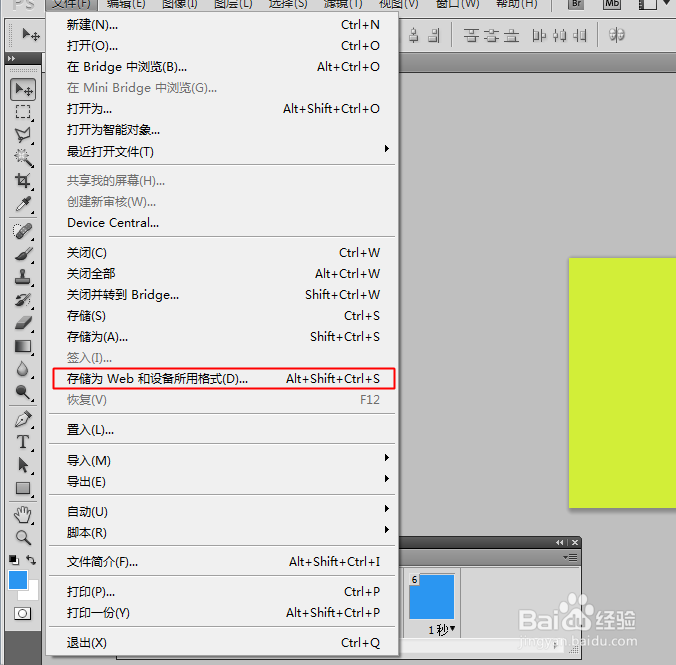Select the Rectangle shape tool
This screenshot has width=676, height=665.
23,488
